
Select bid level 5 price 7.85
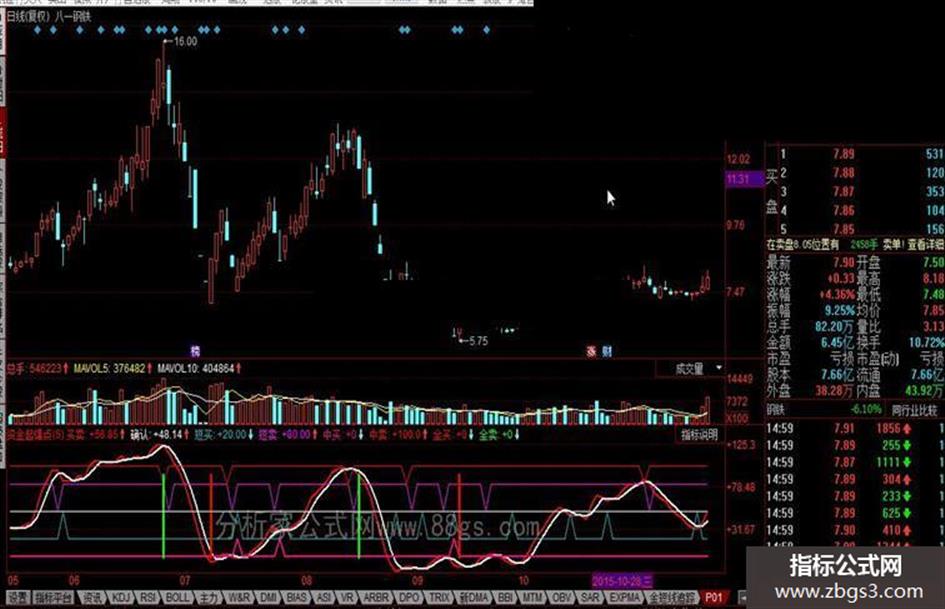(843, 229)
